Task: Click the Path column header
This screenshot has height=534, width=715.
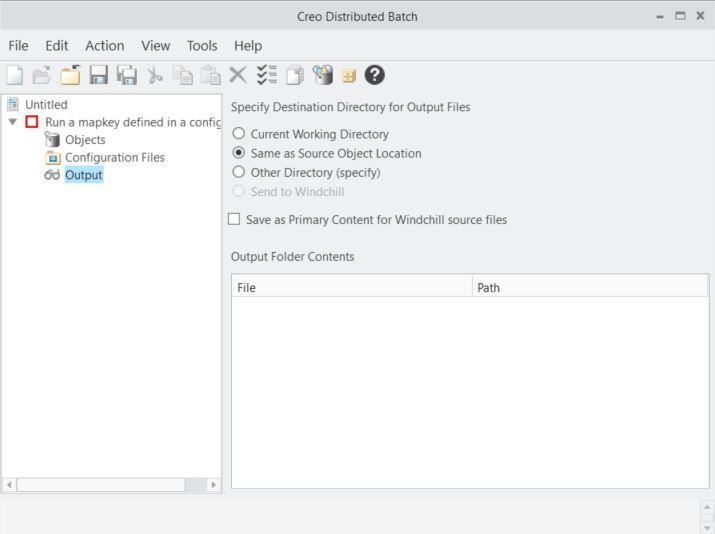Action: click(x=590, y=287)
